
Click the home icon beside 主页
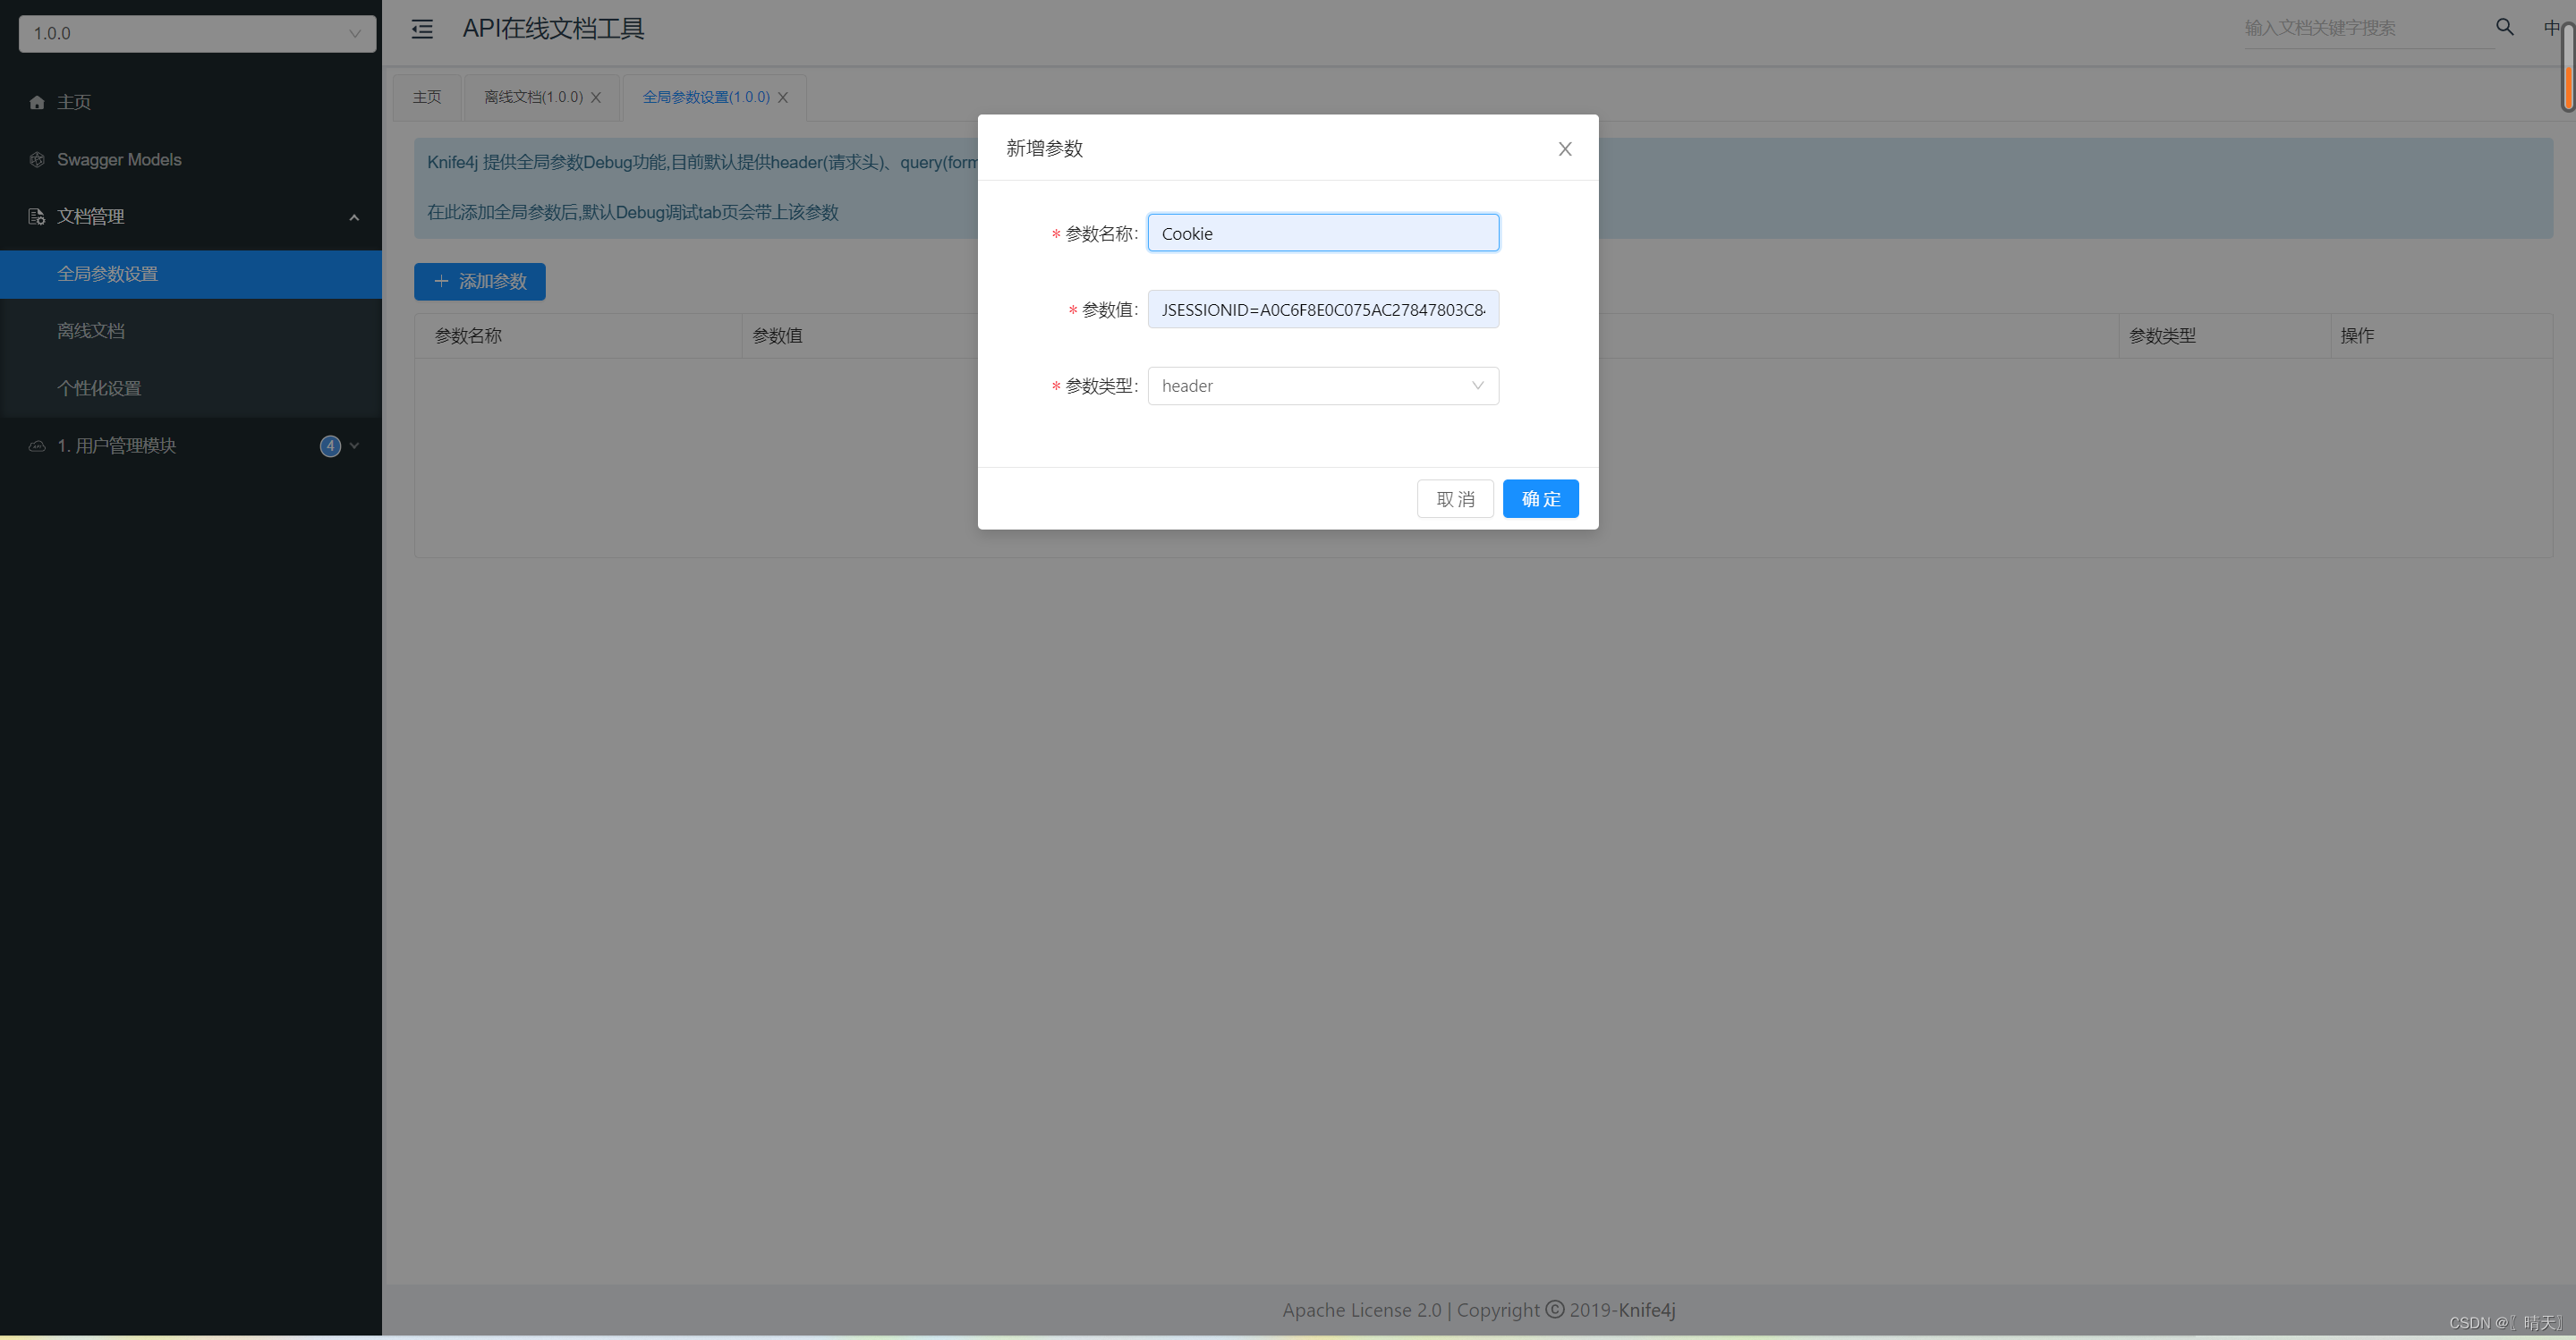click(x=37, y=102)
